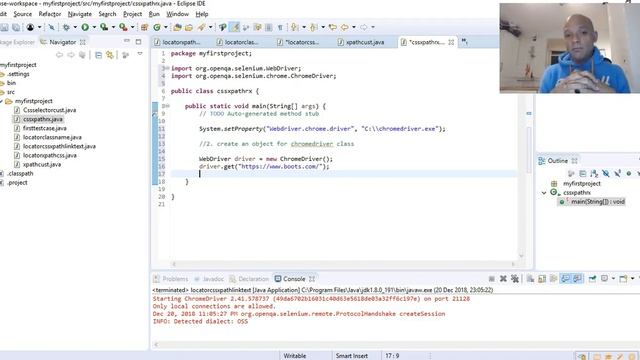Screen dimensions: 640x360
Task: Click the Remove Launch X icon in Console
Action: 503,278
